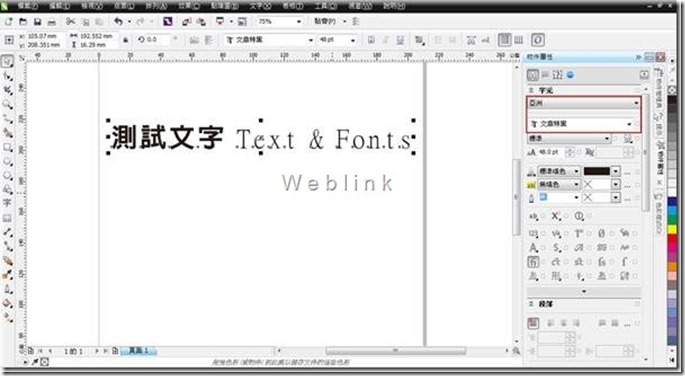Select the Freehand curve tool in toolbox
The image size is (685, 376).
(7, 118)
